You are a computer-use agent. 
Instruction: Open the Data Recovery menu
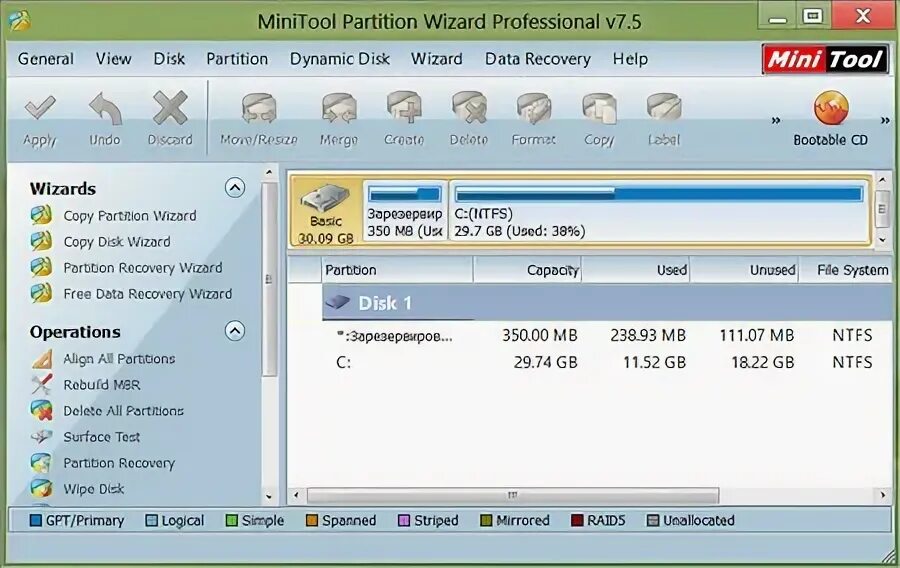coord(538,59)
